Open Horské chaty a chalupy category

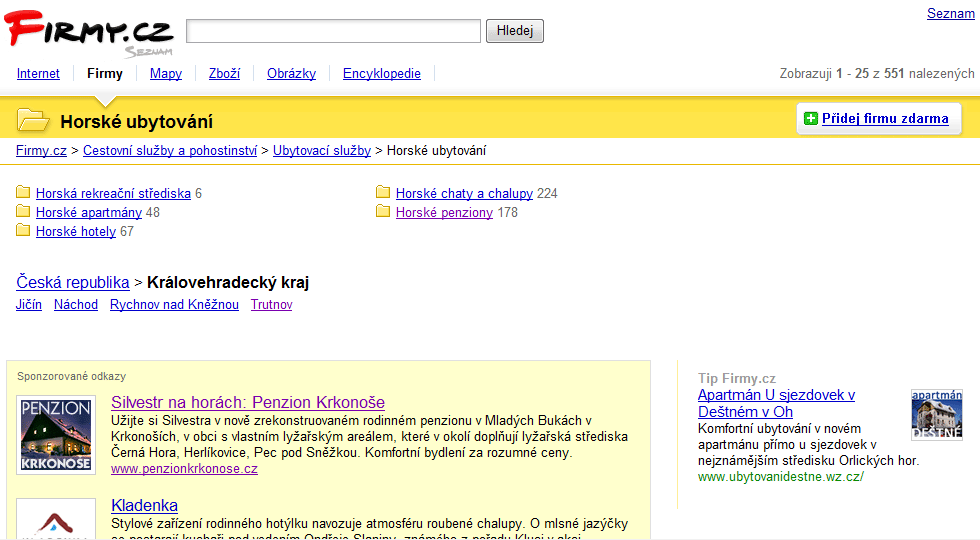464,194
